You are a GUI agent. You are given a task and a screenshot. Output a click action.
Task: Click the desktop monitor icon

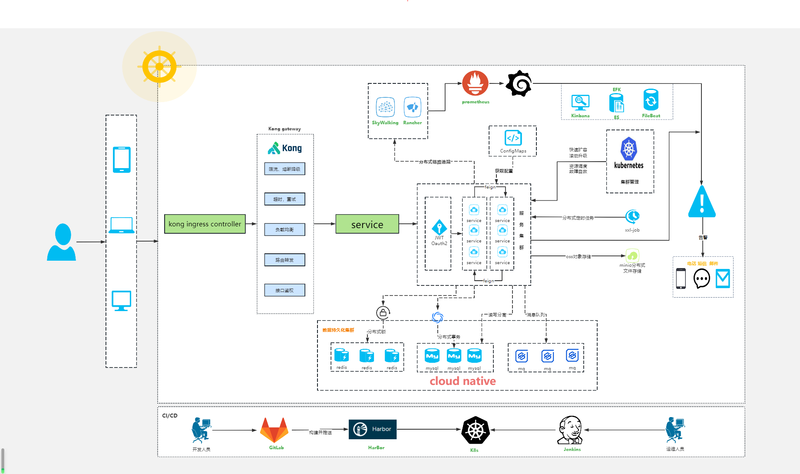[121, 301]
